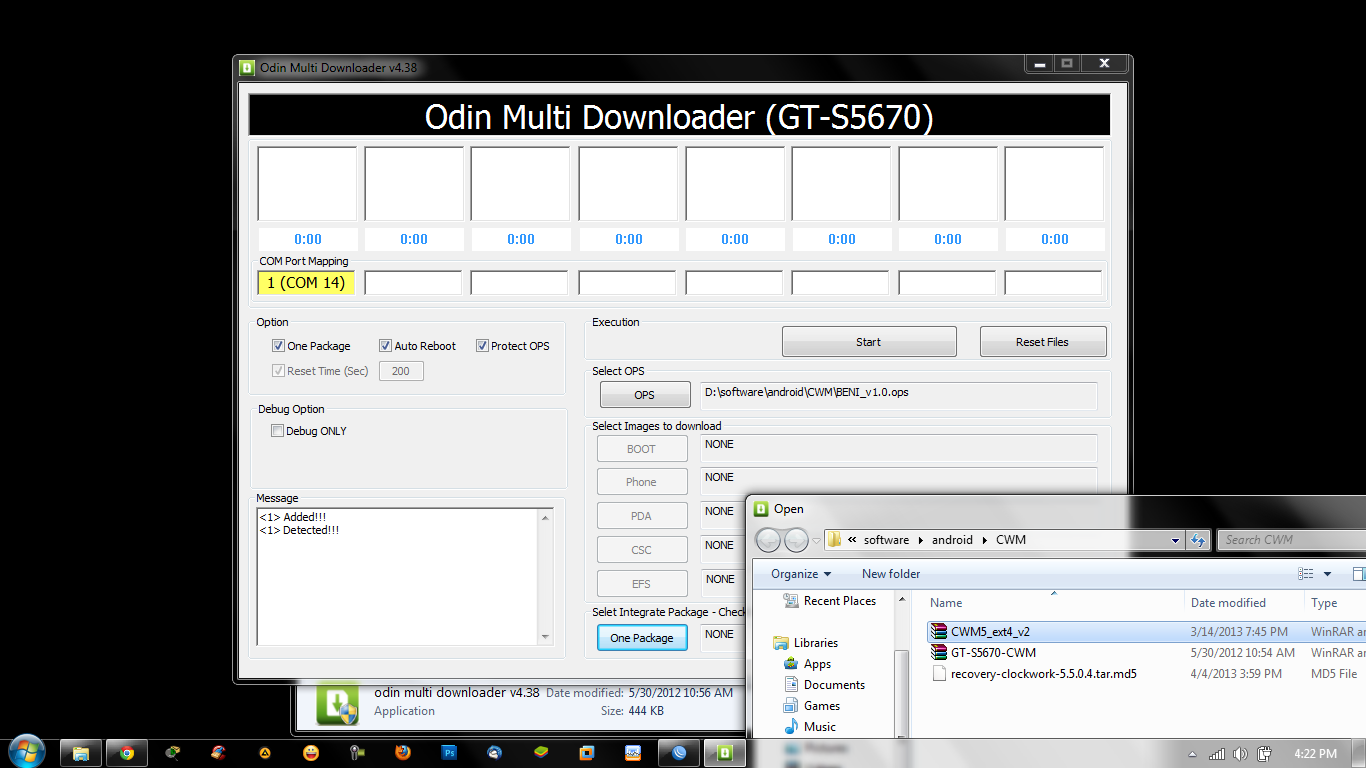
Task: Refresh the CWM folder listing
Action: coord(1198,540)
